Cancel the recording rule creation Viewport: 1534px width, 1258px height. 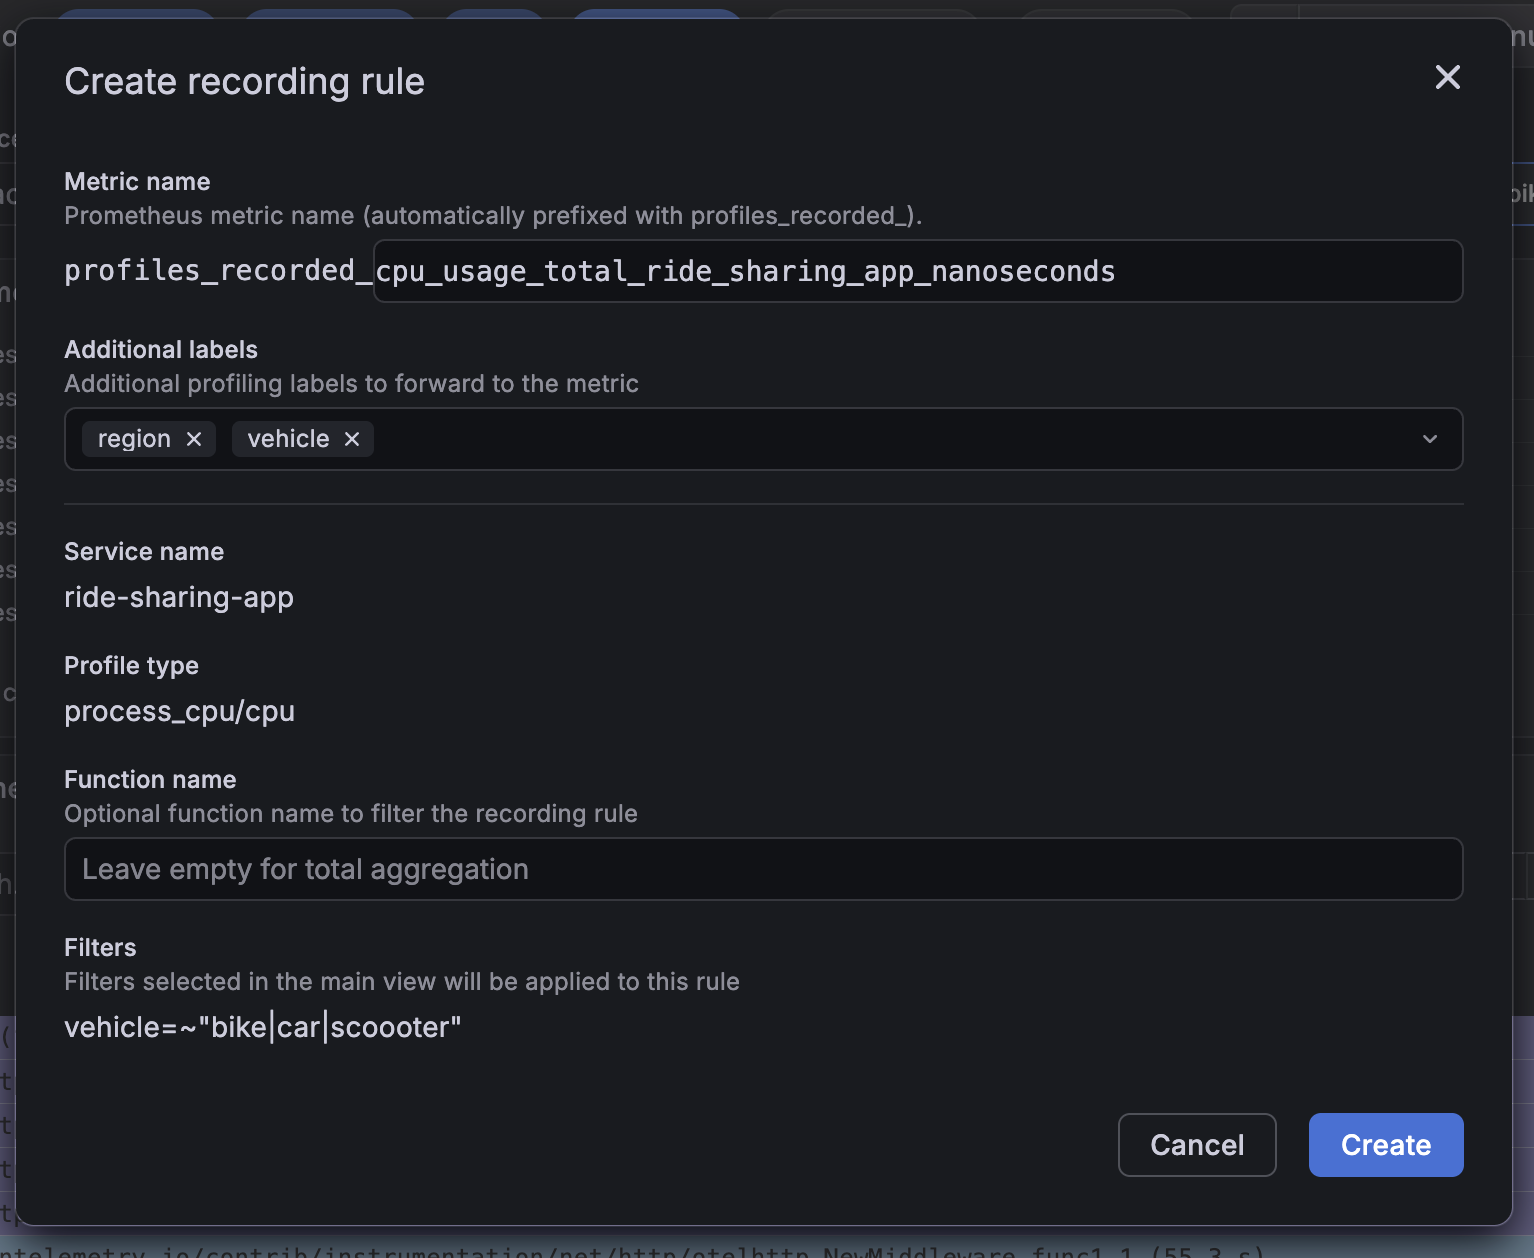[x=1197, y=1144]
